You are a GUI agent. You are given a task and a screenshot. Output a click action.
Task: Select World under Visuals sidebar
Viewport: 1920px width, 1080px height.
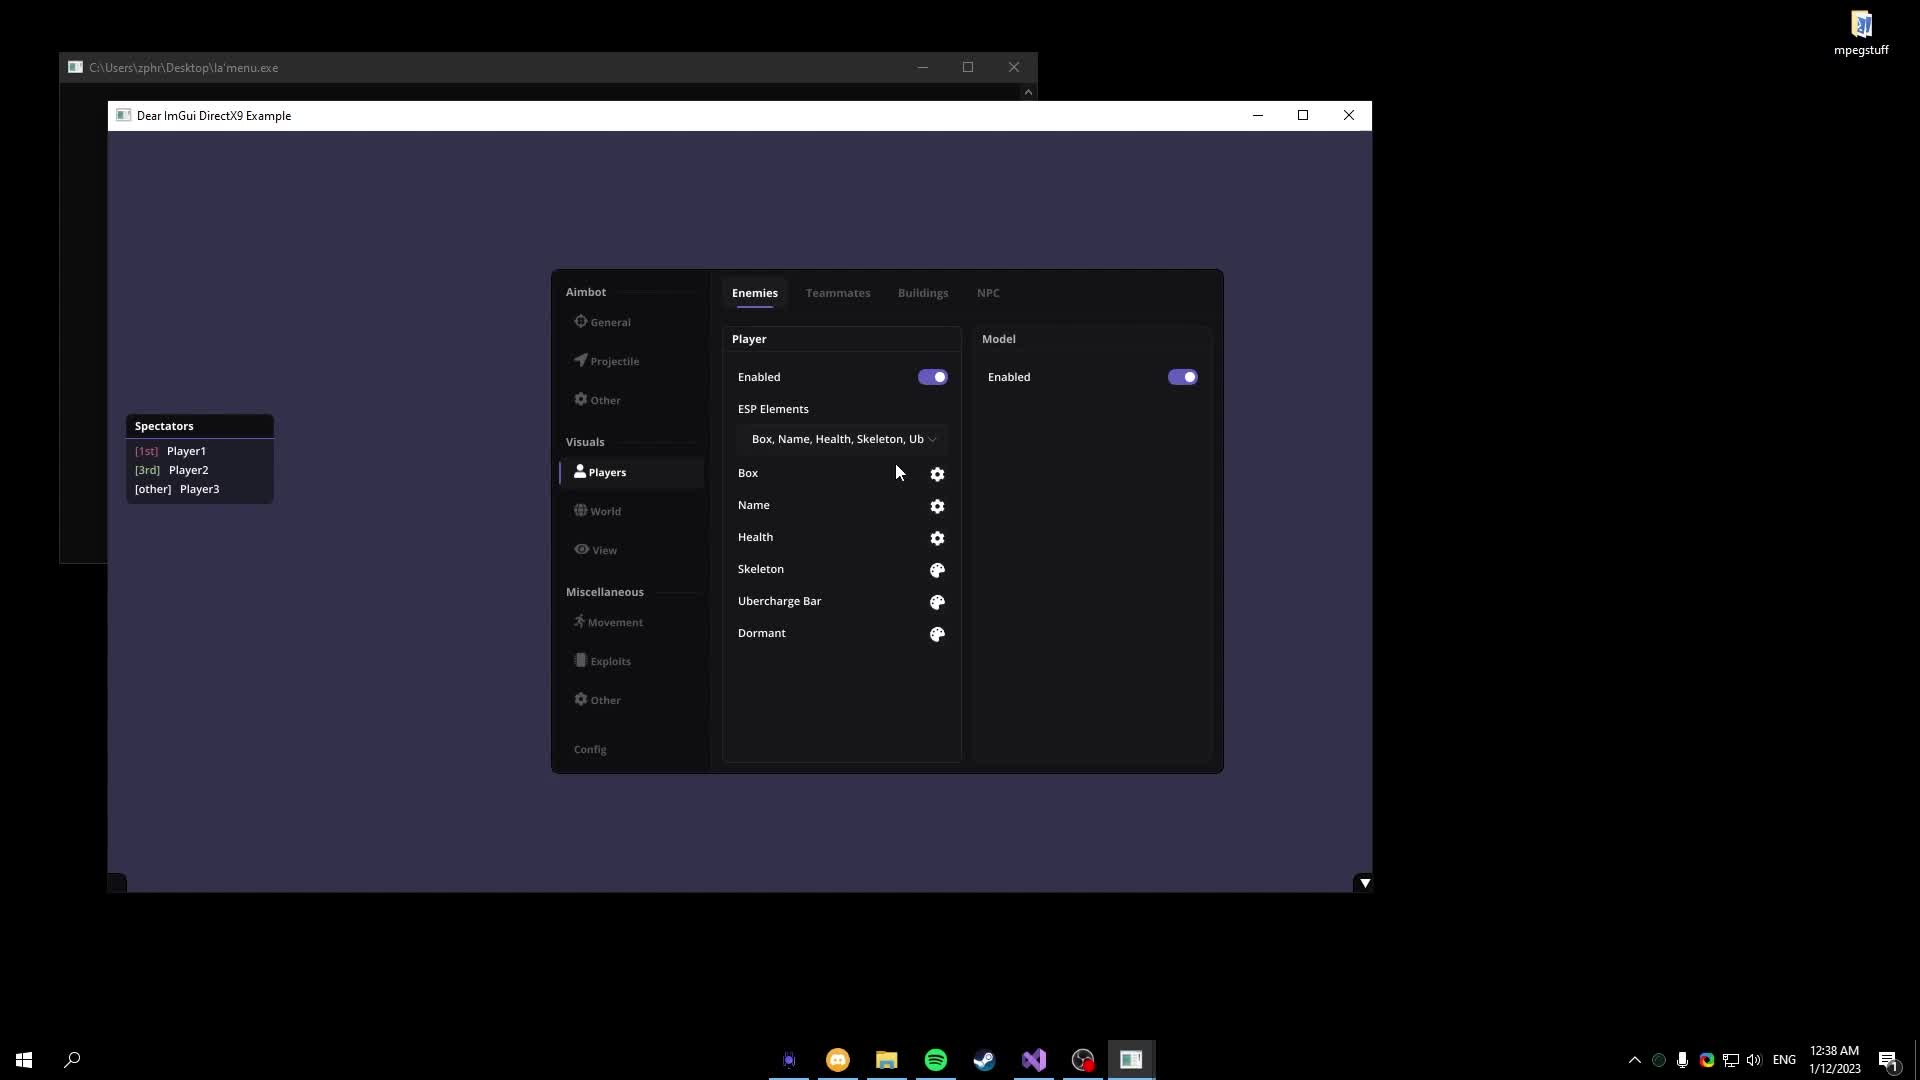[605, 511]
